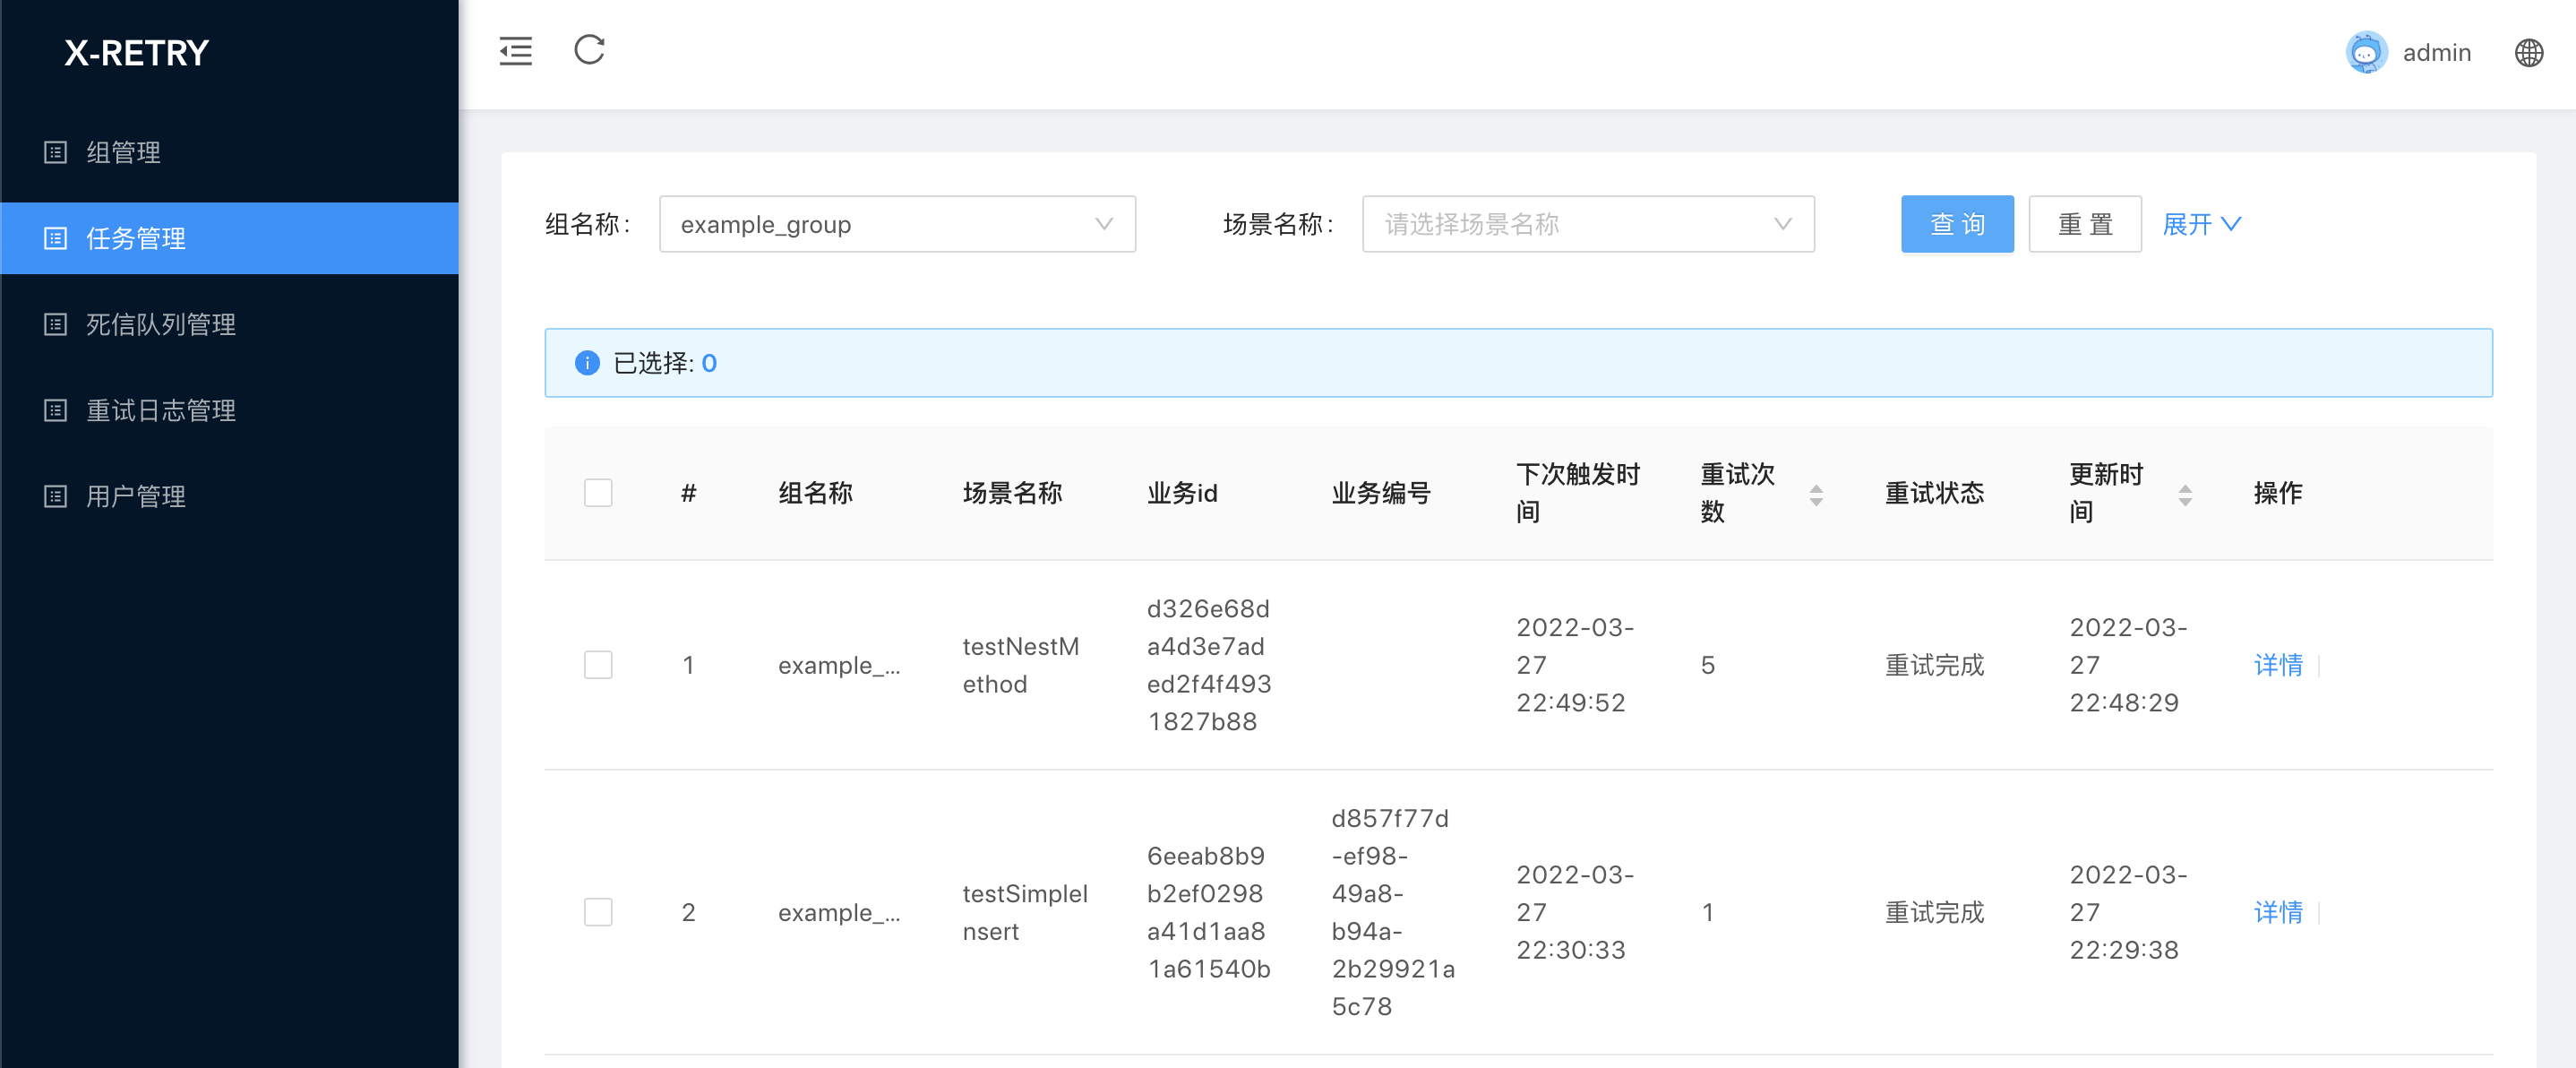This screenshot has width=2576, height=1068.
Task: Open 用户管理 in the sidebar
Action: (x=136, y=496)
